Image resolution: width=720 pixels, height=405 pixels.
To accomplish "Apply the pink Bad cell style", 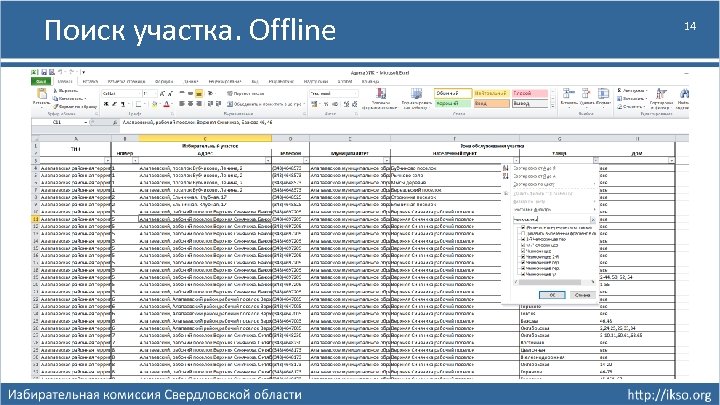I will click(529, 93).
